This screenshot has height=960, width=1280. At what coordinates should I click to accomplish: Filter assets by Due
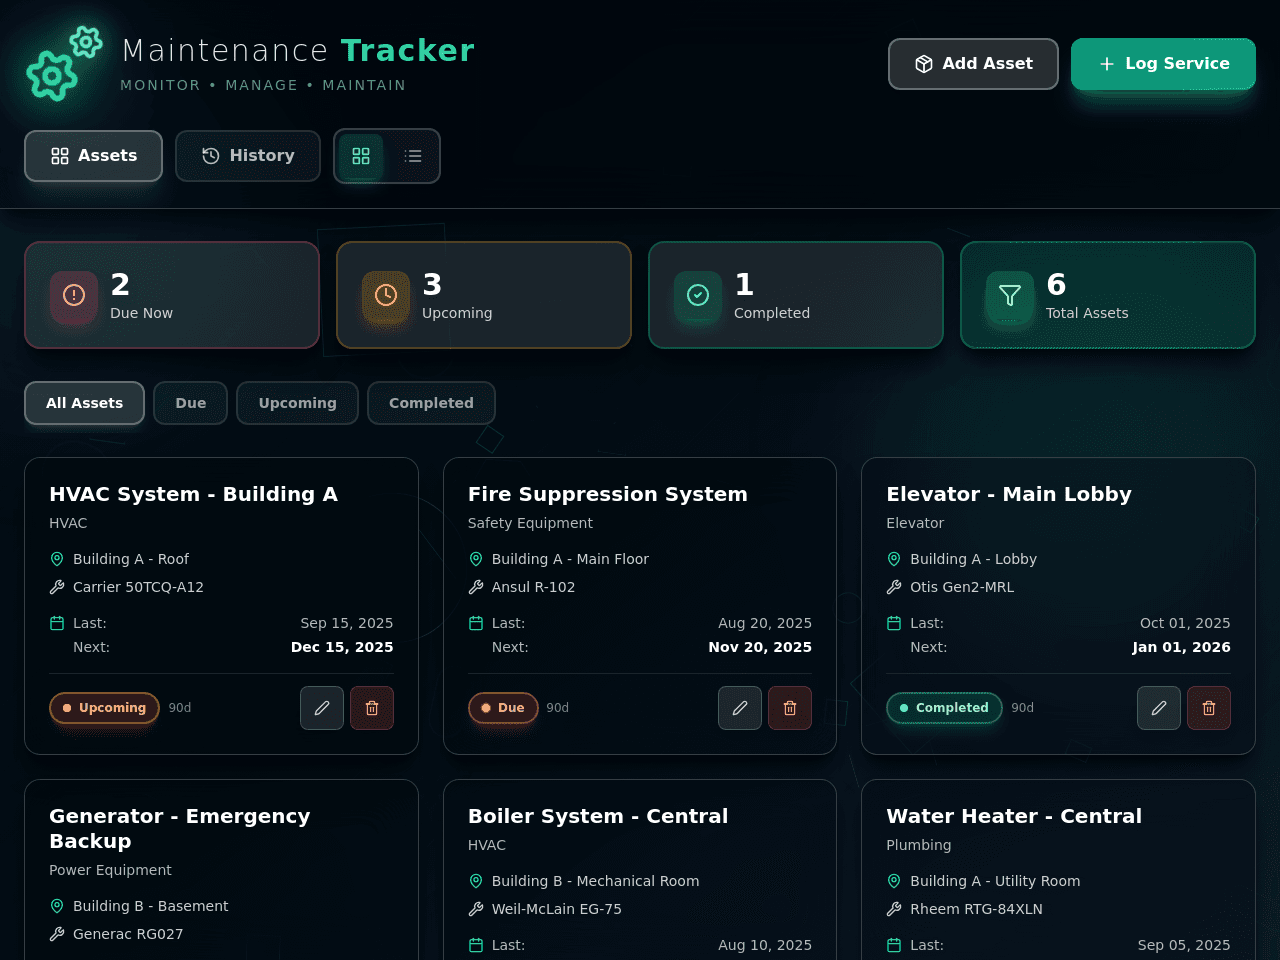pos(190,403)
